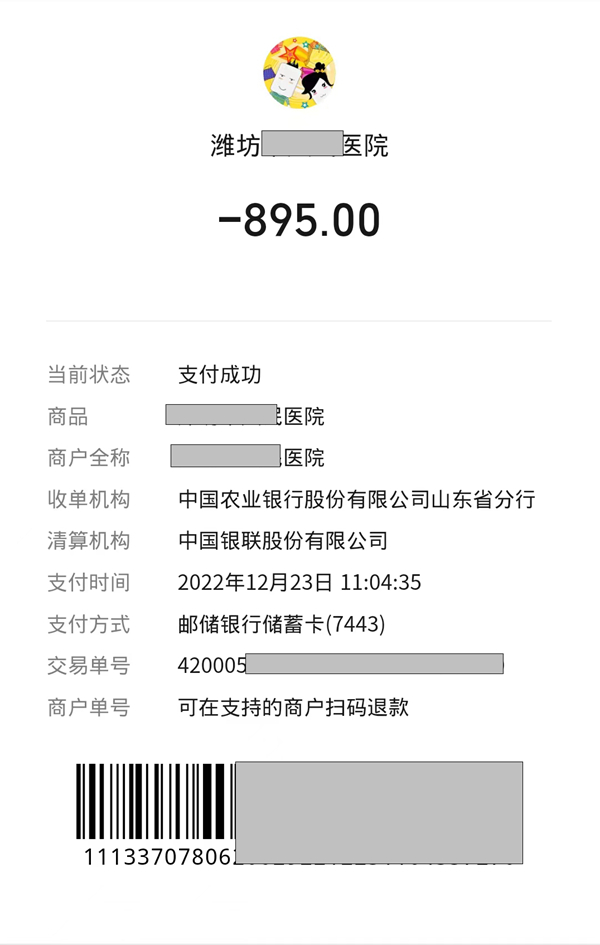Click the 商品 label
The height and width of the screenshot is (945, 600).
67,417
